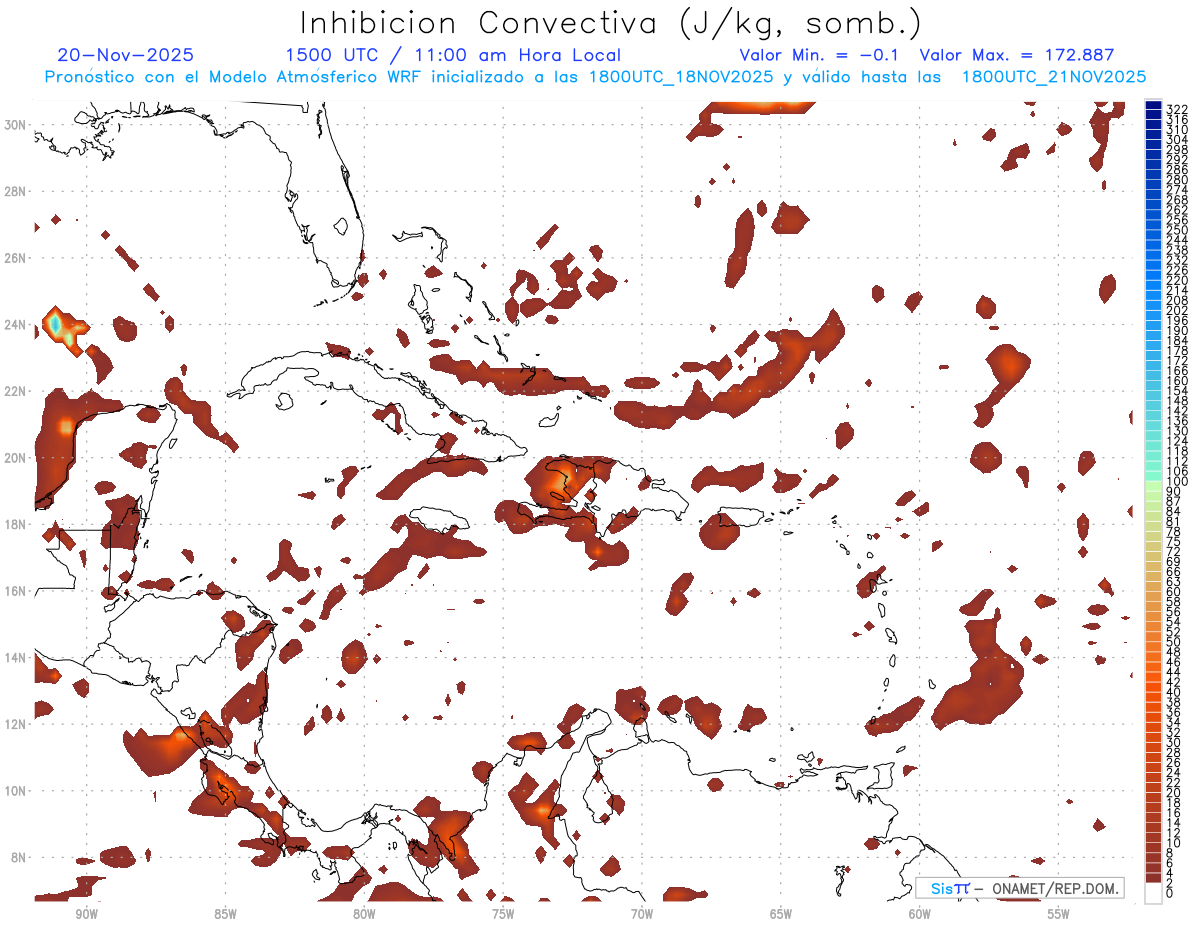The width and height of the screenshot is (1200, 927).
Task: Click the colorbar value '20'
Action: point(1173,793)
